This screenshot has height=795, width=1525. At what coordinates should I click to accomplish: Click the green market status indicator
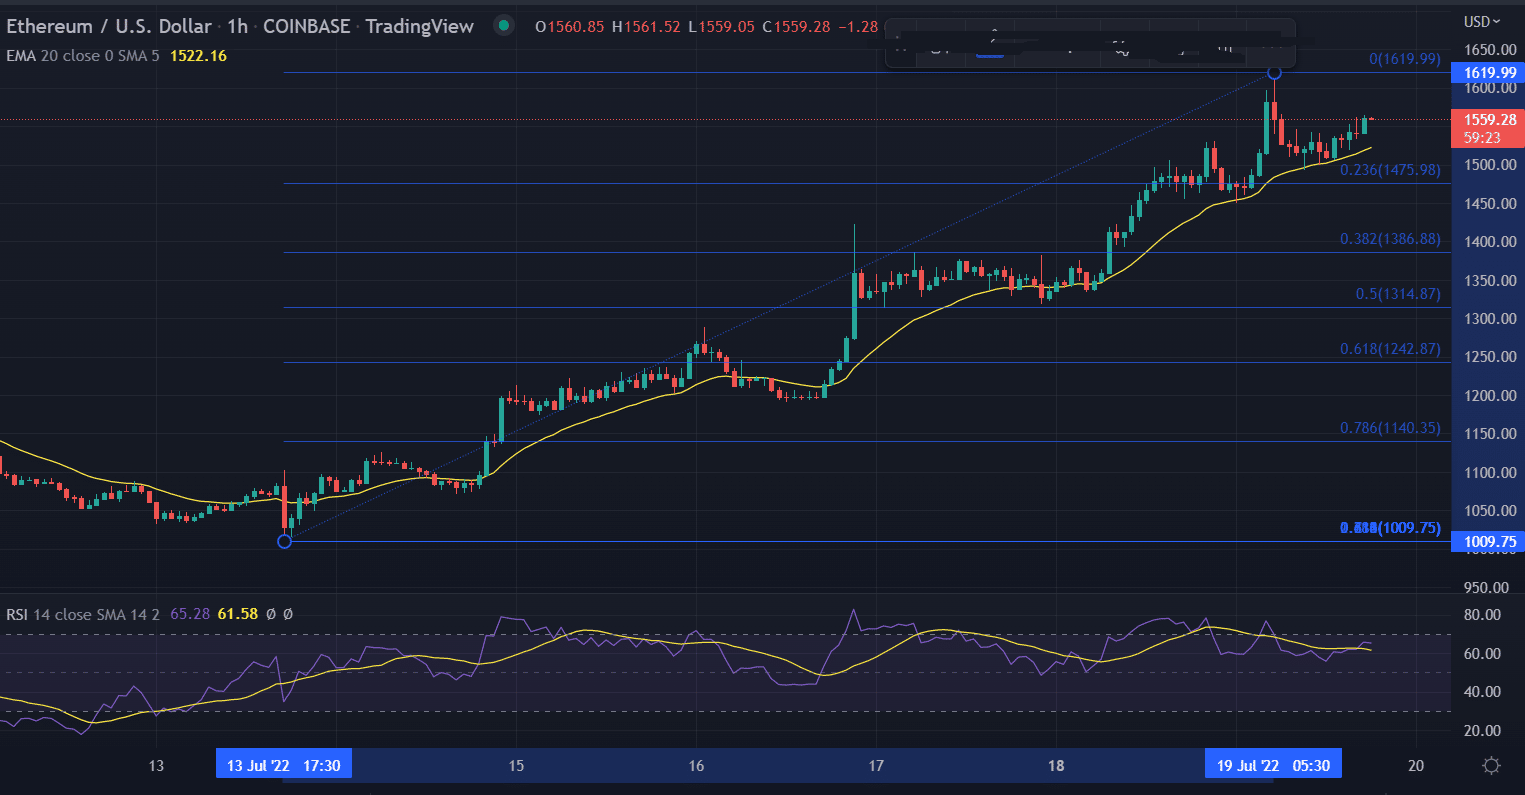[x=505, y=26]
